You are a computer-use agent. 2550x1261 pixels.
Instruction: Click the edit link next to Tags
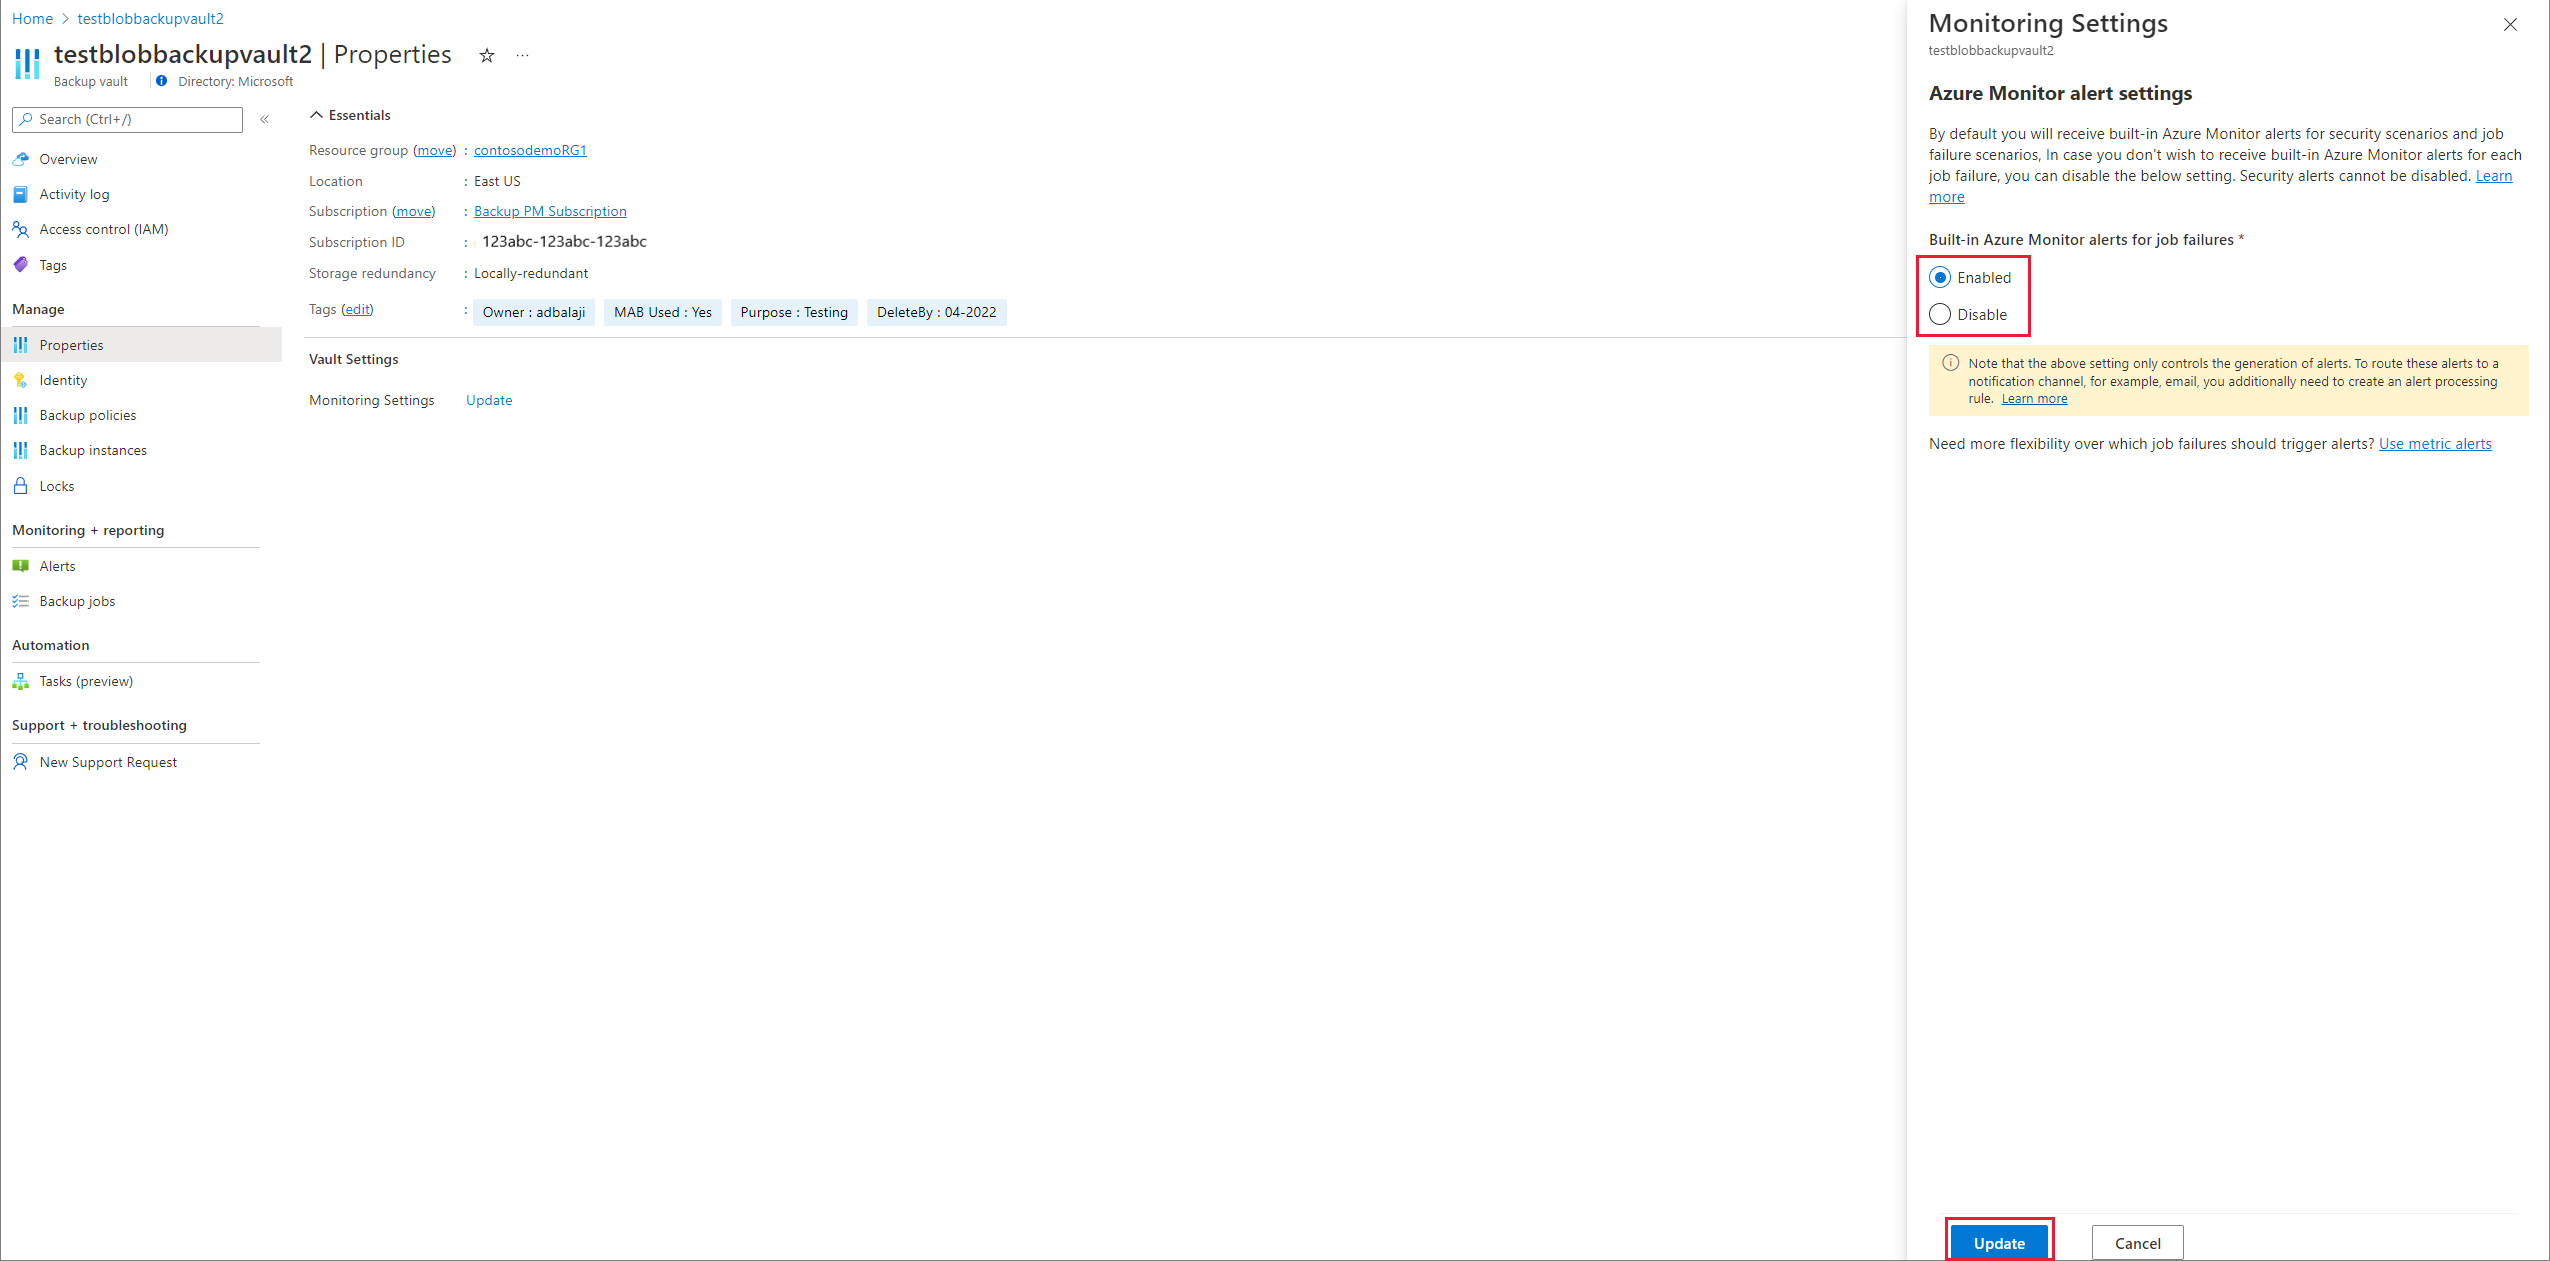click(x=358, y=311)
